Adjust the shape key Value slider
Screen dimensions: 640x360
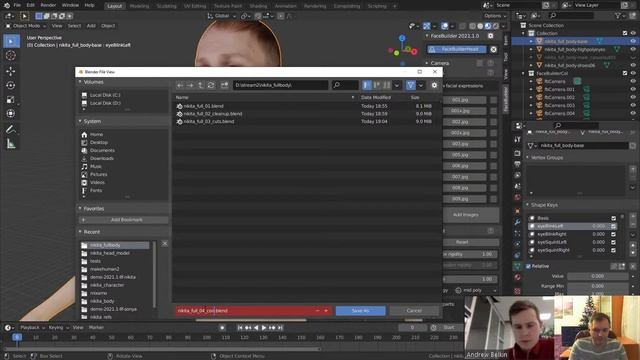(x=598, y=277)
